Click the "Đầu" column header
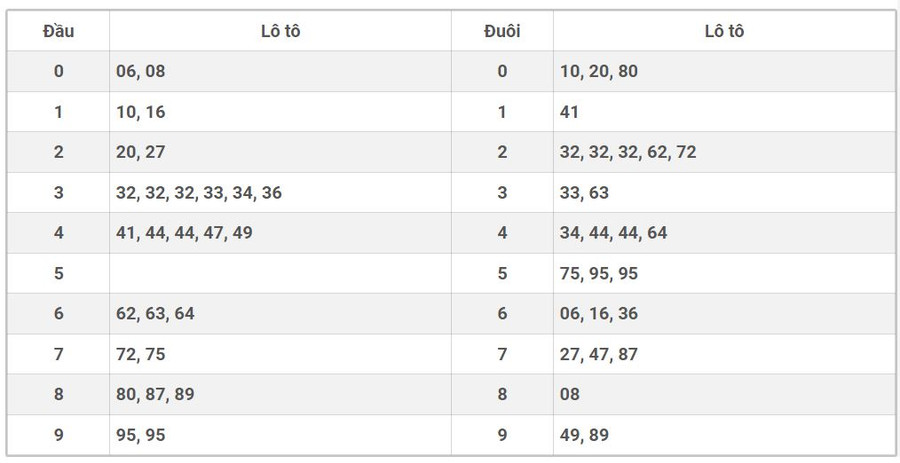The image size is (900, 463). [58, 31]
